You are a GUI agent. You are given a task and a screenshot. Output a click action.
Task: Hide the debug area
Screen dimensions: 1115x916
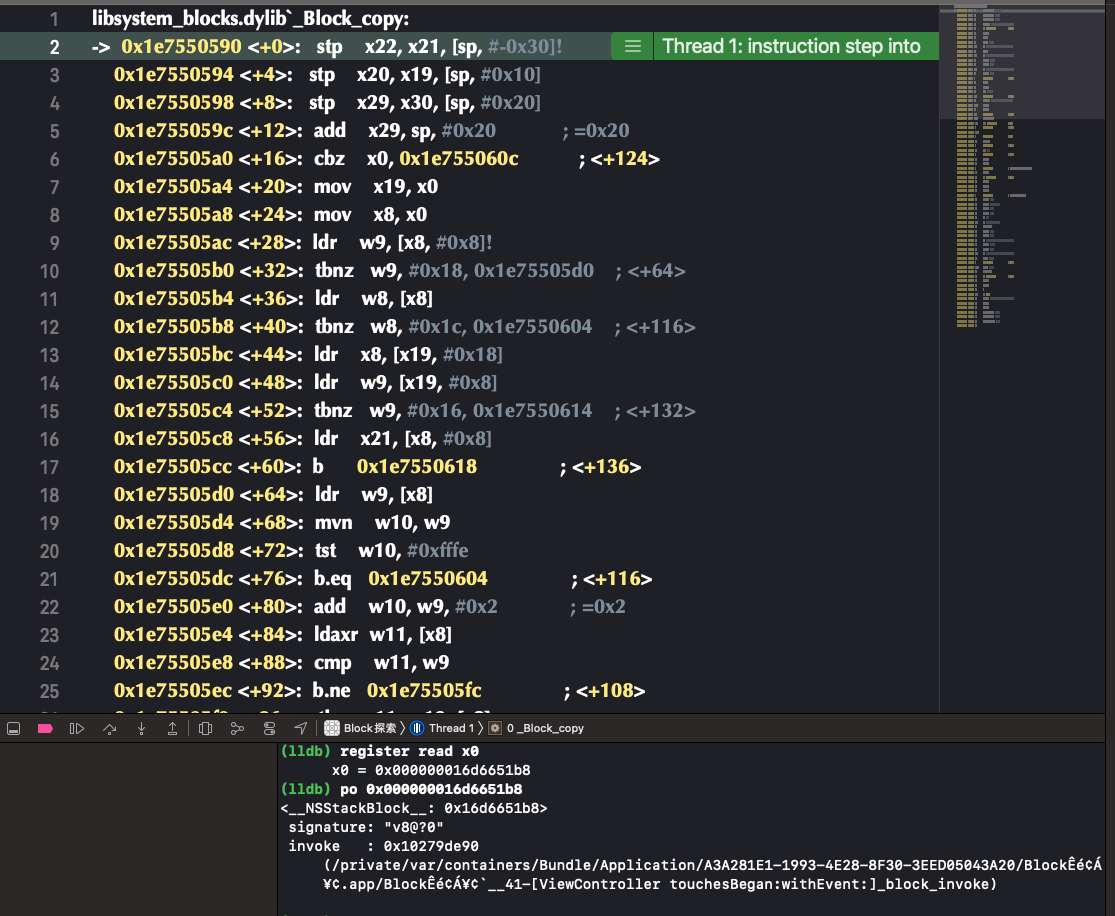(x=14, y=728)
